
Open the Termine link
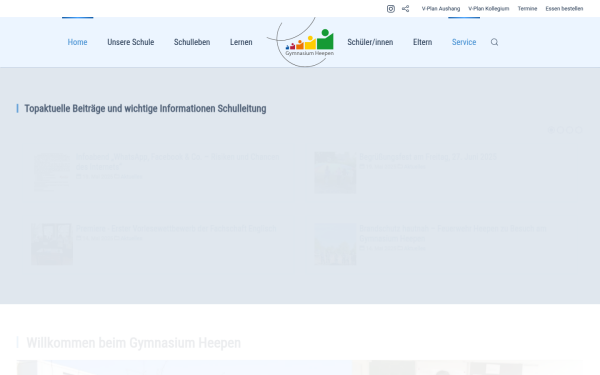[527, 9]
